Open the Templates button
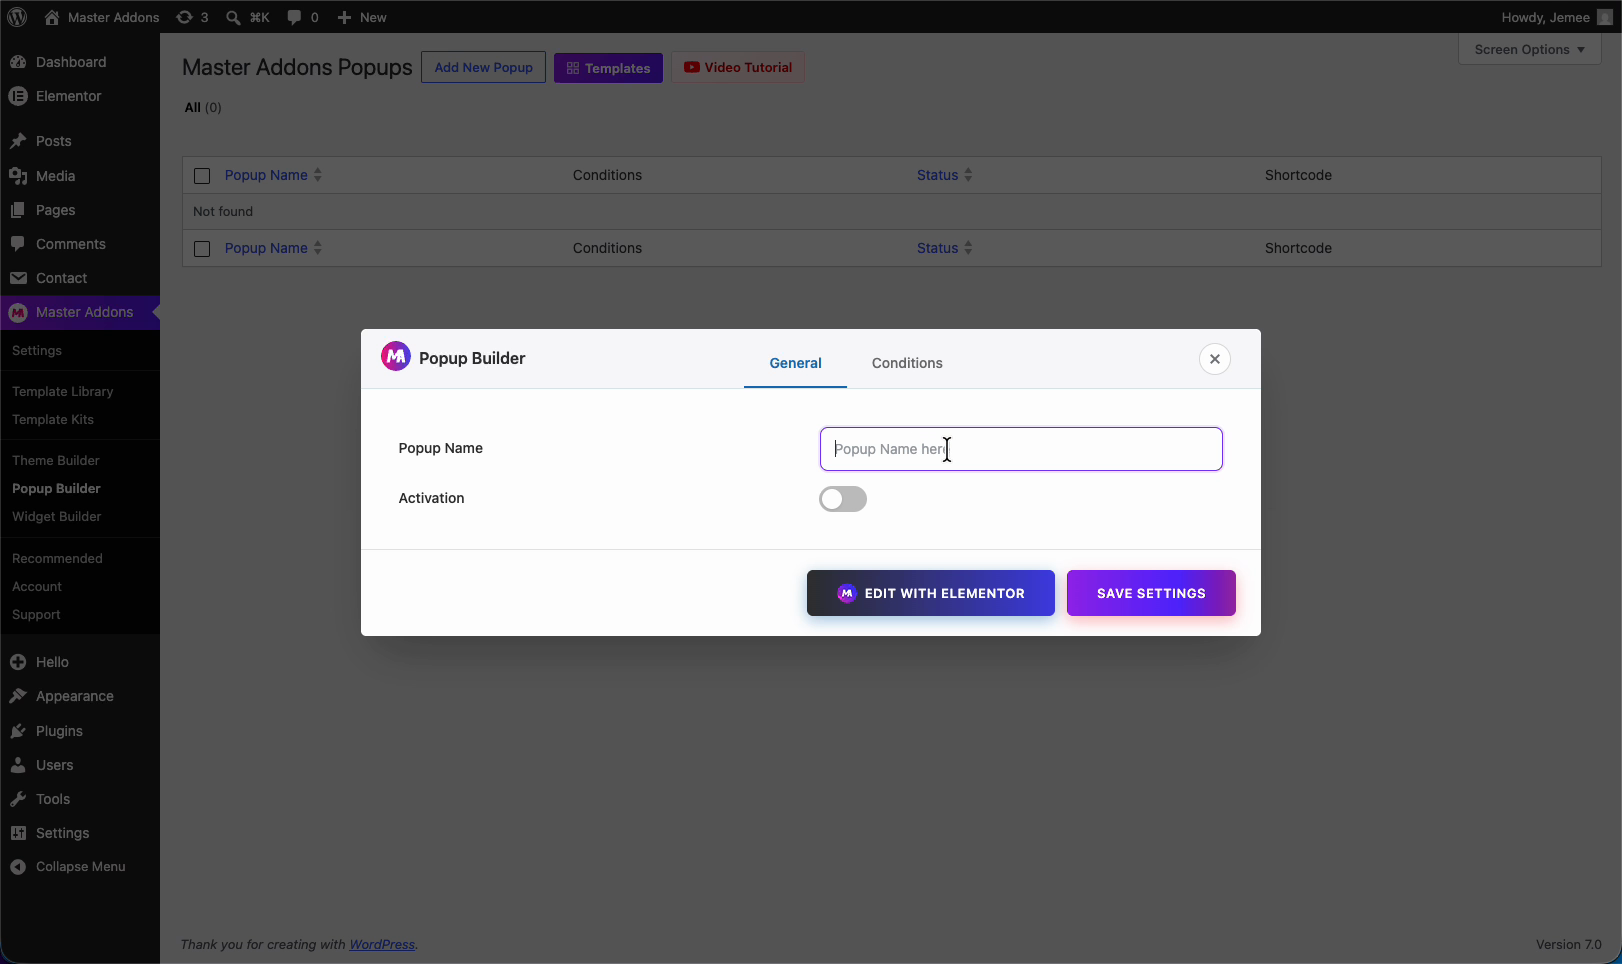The height and width of the screenshot is (964, 1622). [x=608, y=68]
